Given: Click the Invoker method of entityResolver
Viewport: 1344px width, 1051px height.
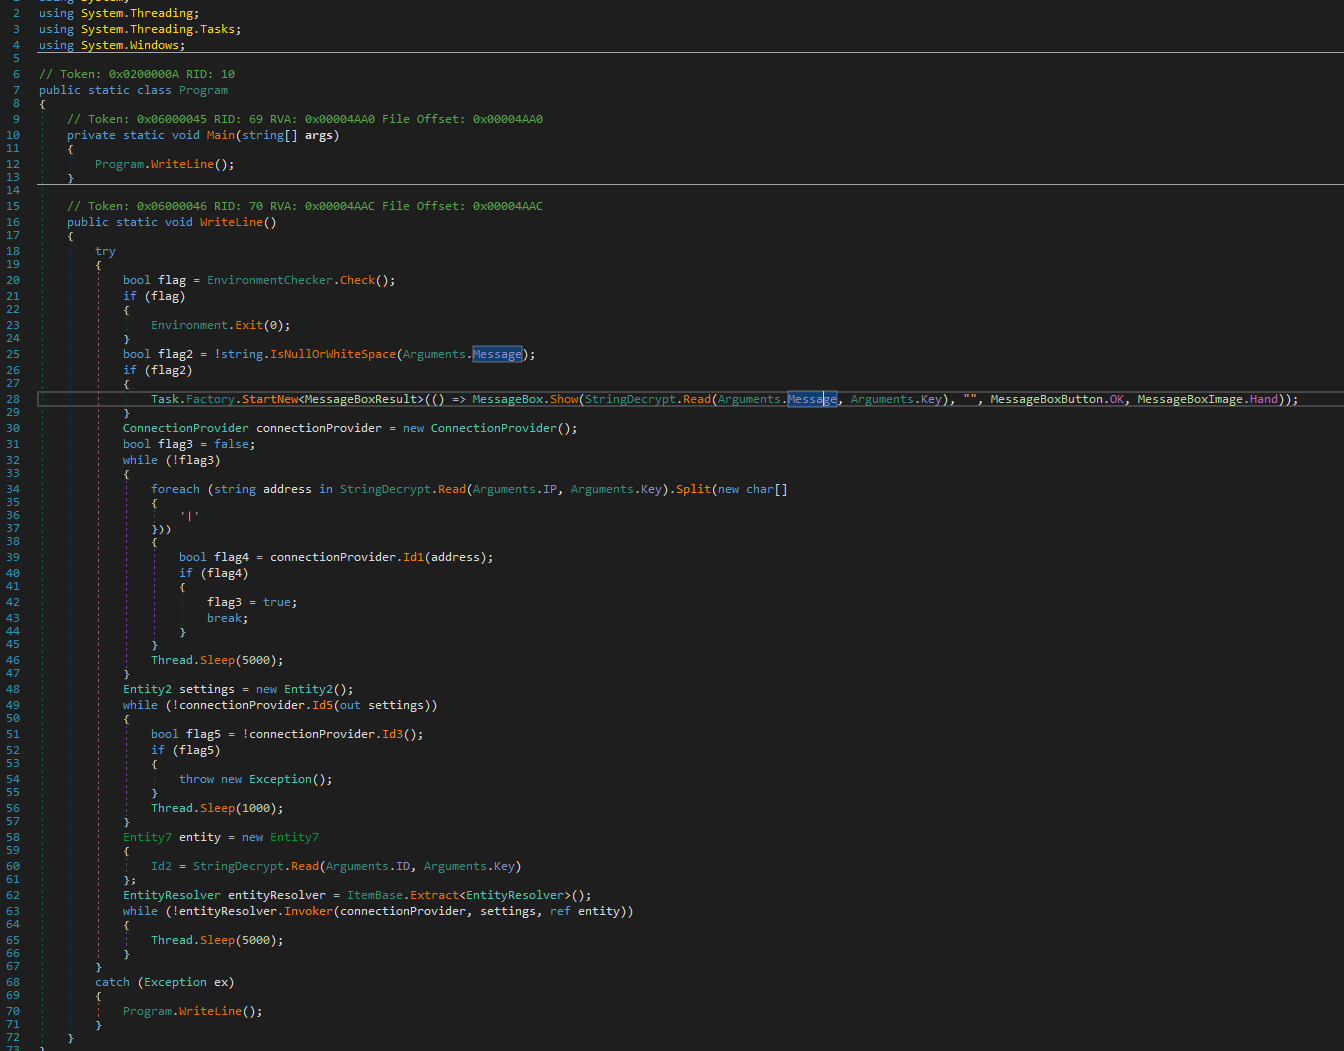Looking at the screenshot, I should (308, 911).
